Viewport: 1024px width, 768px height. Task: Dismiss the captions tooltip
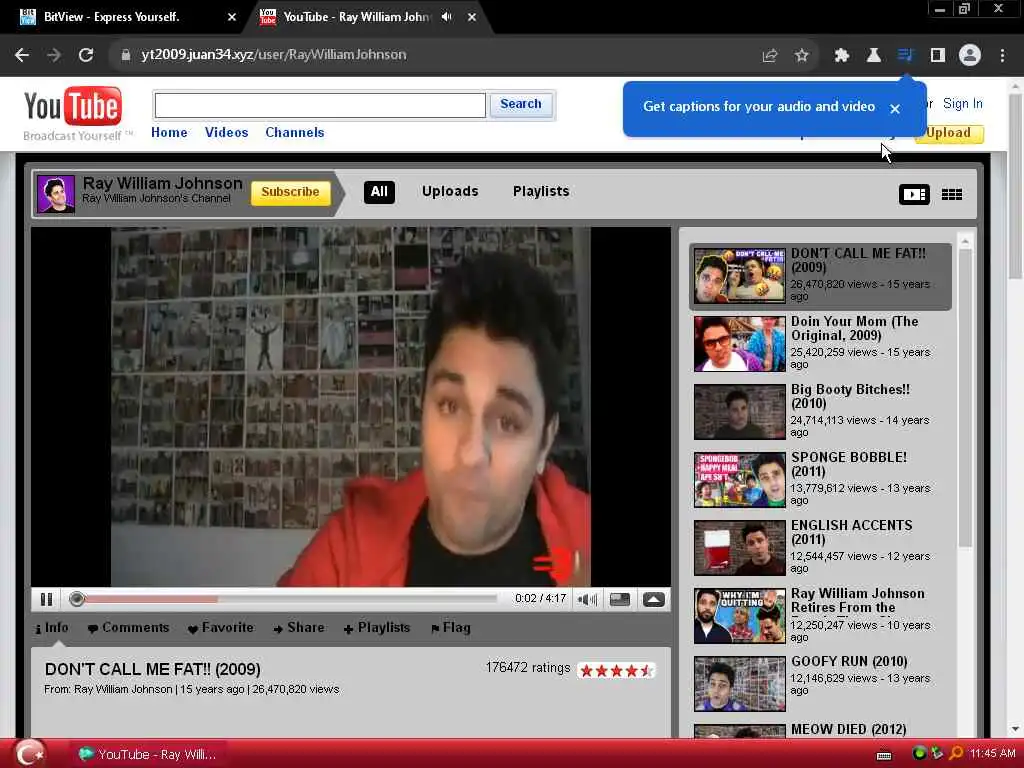[895, 108]
